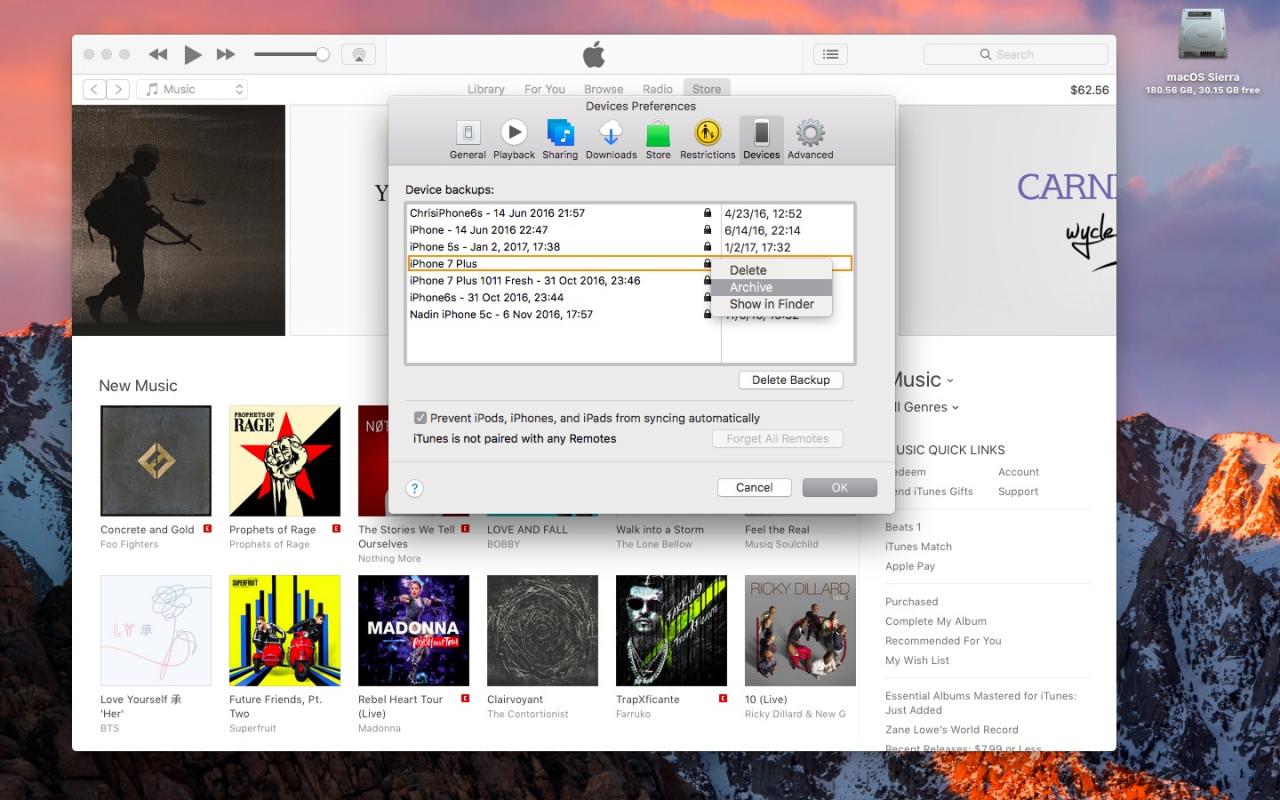This screenshot has width=1280, height=800.
Task: Select the Devices preferences pane
Action: tap(761, 139)
